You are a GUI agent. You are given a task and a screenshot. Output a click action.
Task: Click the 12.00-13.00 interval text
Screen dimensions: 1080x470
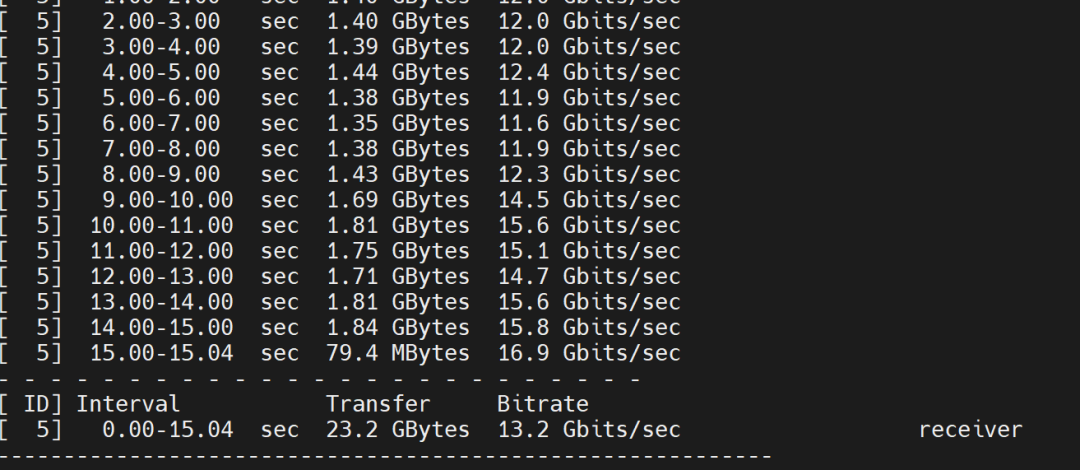(x=162, y=276)
